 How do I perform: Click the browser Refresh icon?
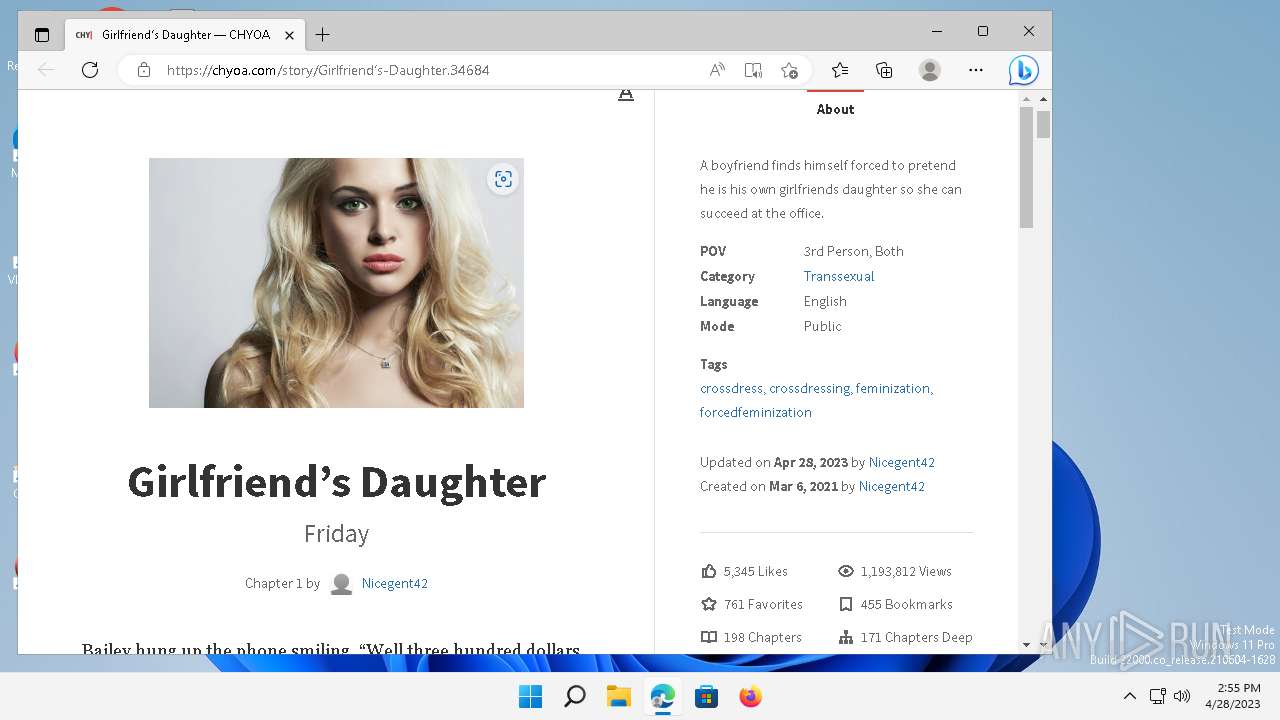click(x=90, y=70)
